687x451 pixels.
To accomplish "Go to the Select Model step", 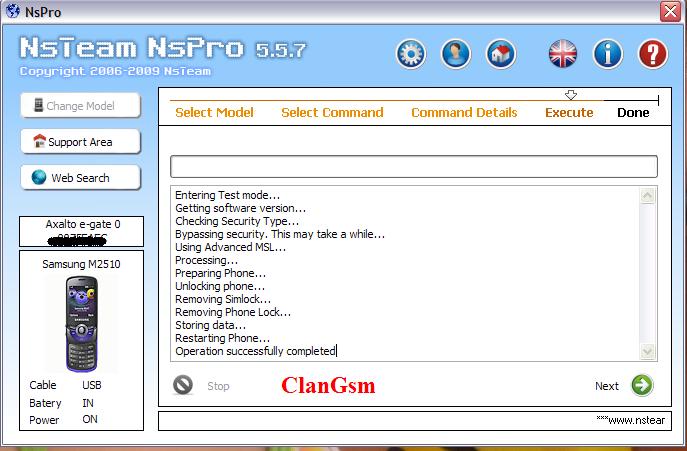I will [214, 113].
